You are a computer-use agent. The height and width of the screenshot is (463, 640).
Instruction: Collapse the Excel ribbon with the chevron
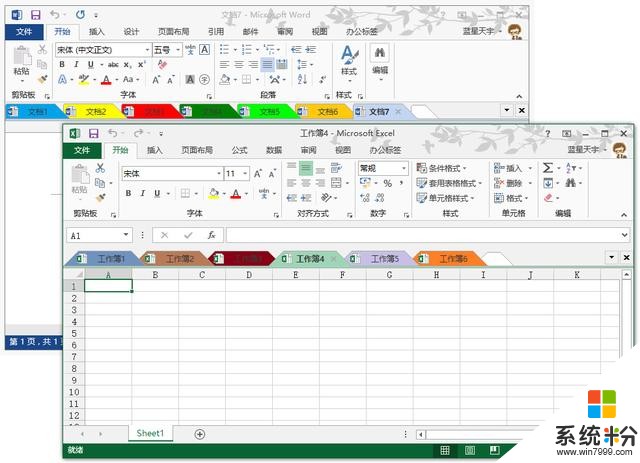(624, 214)
